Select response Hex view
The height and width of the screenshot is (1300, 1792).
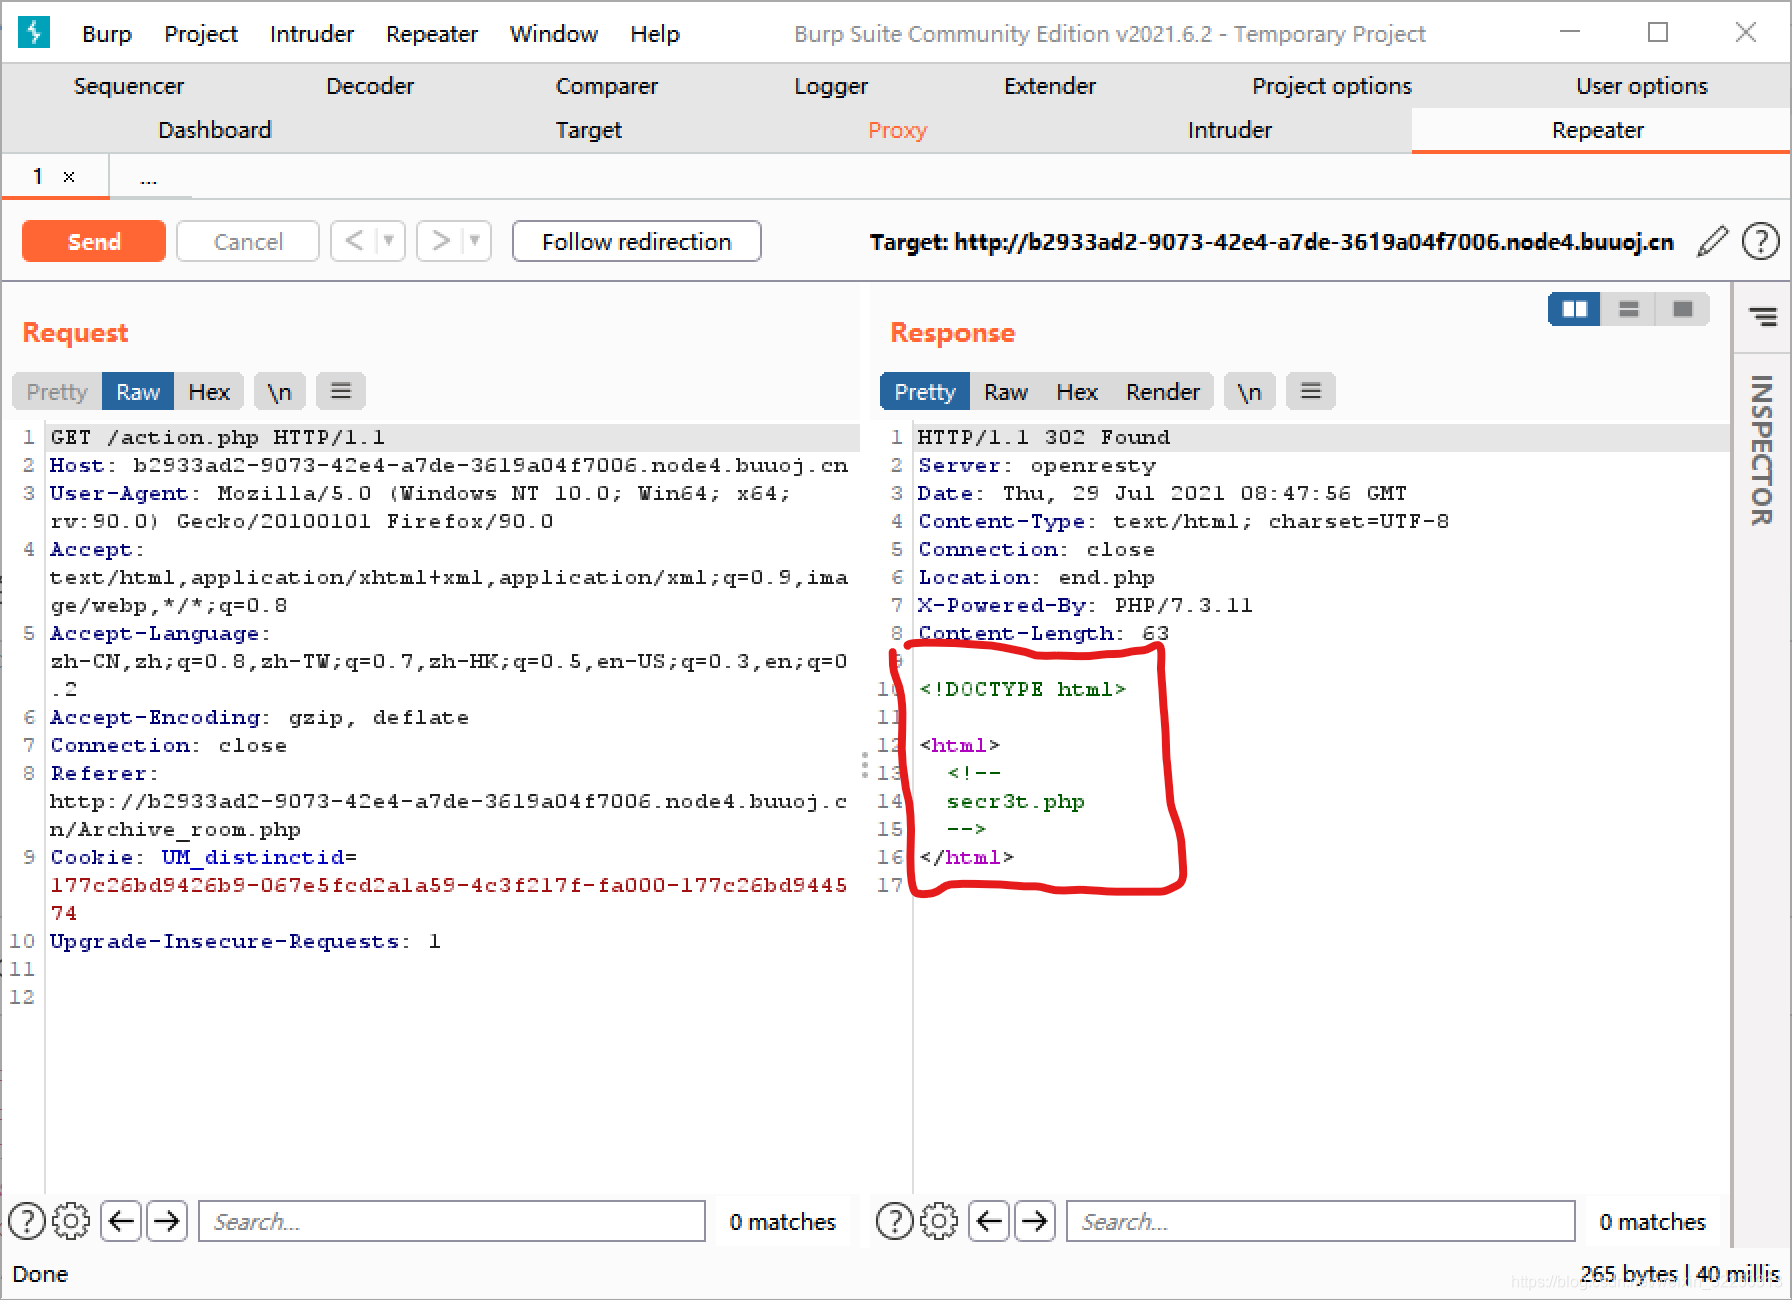point(1077,391)
